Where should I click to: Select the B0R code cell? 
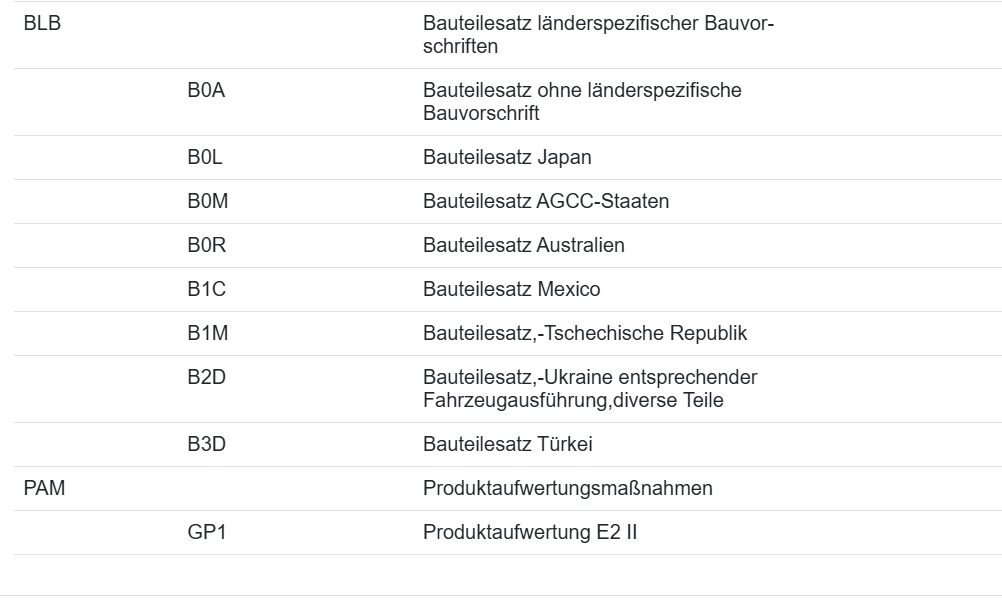click(206, 246)
